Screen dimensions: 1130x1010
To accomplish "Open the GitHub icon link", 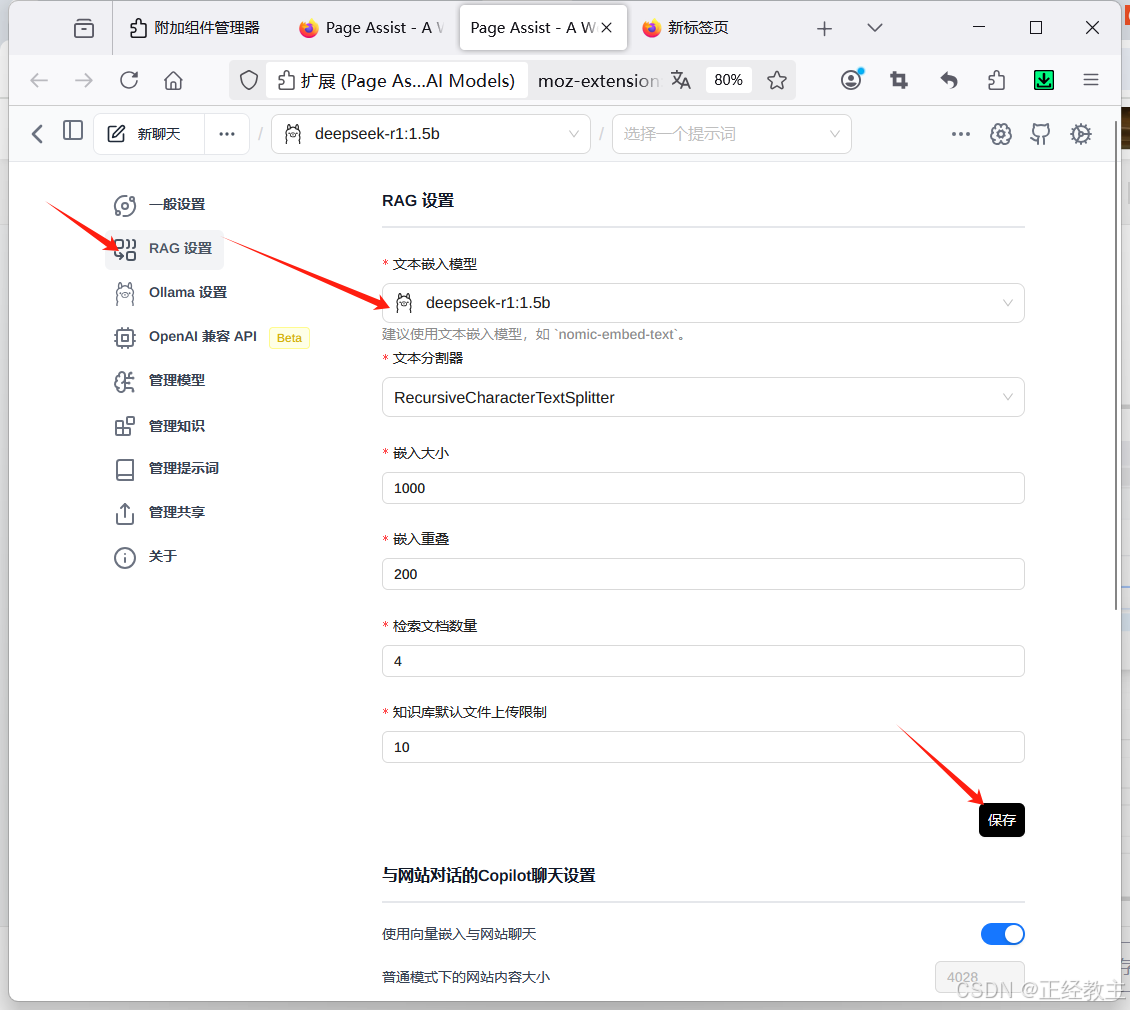I will pos(1040,134).
